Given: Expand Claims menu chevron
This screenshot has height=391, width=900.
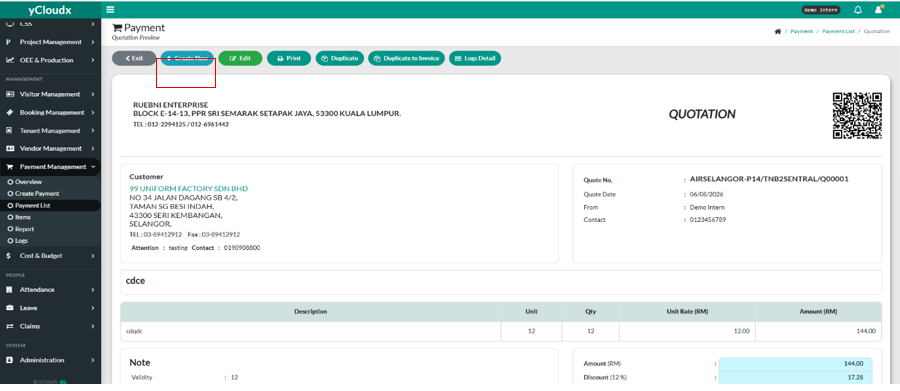Looking at the screenshot, I should click(92, 327).
